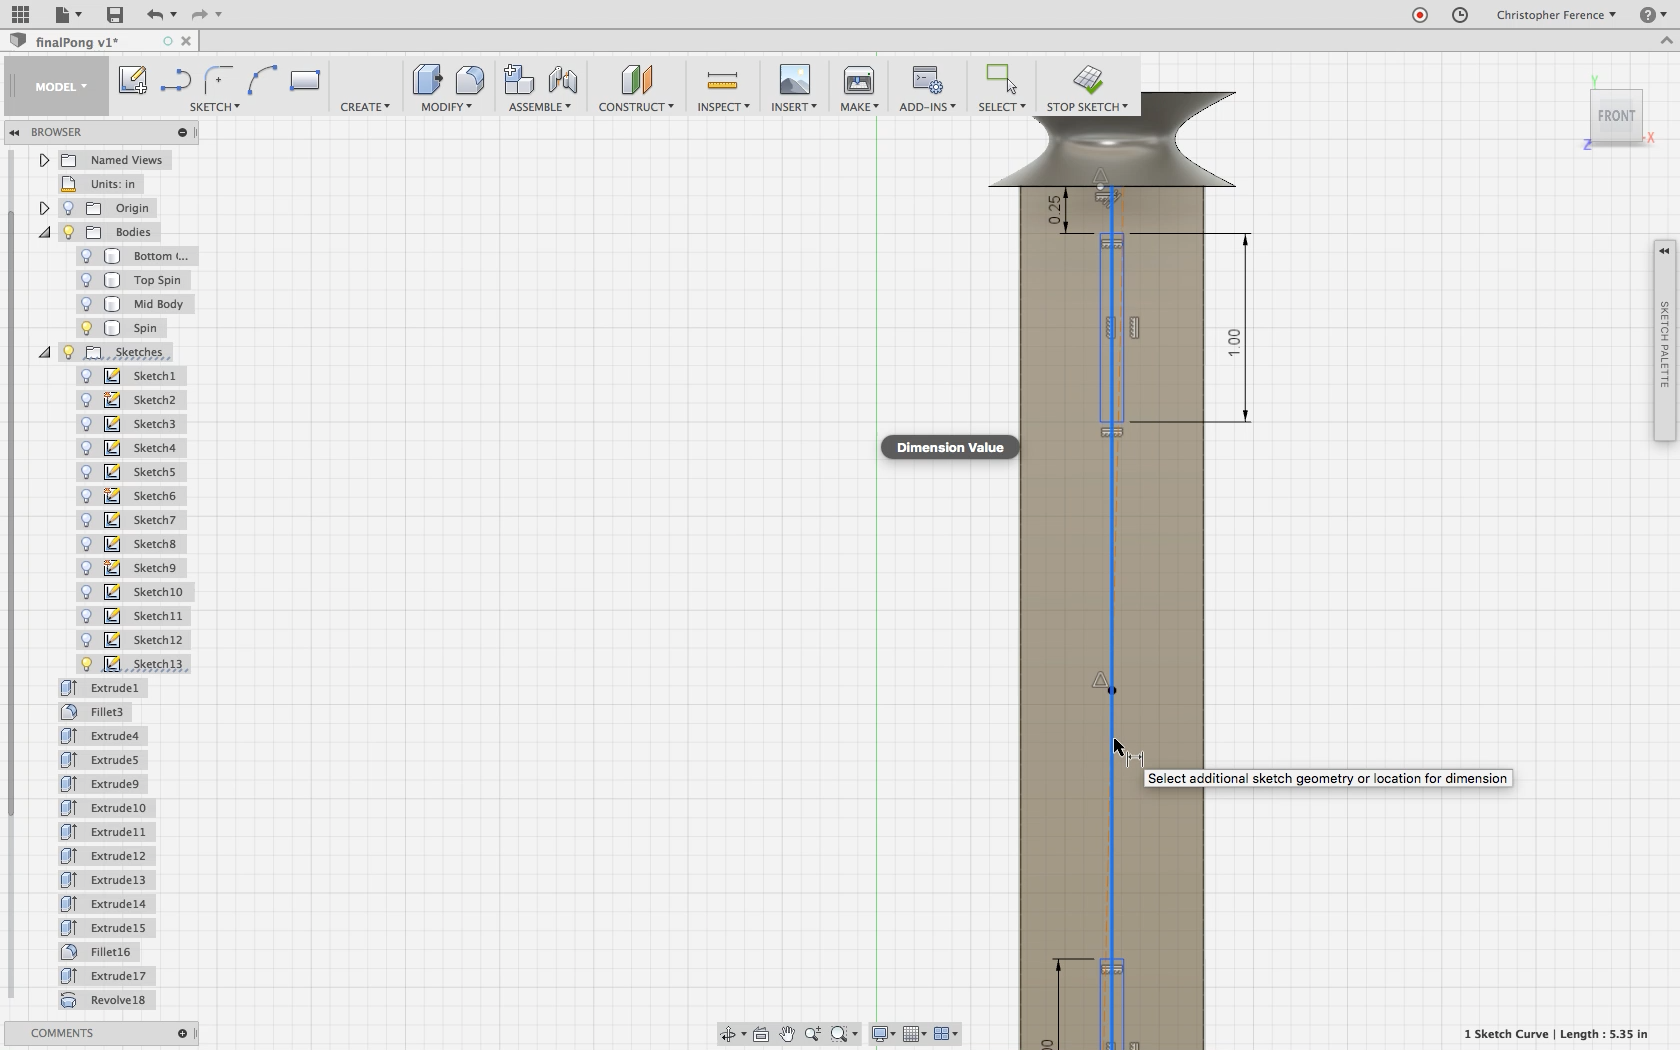1680x1050 pixels.
Task: Open the data panel grid icon
Action: click(x=20, y=14)
